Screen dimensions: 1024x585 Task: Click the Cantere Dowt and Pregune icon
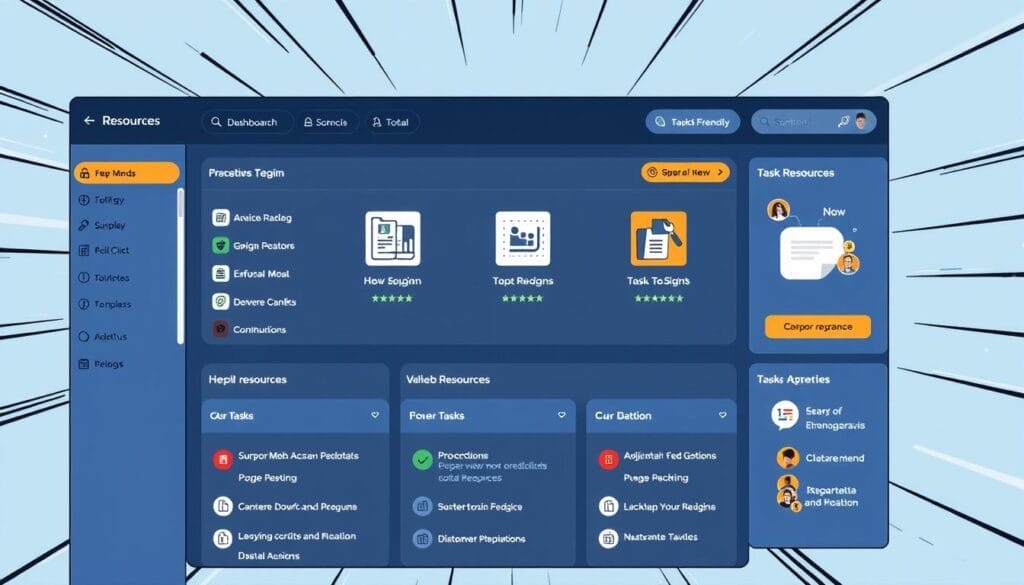click(223, 506)
